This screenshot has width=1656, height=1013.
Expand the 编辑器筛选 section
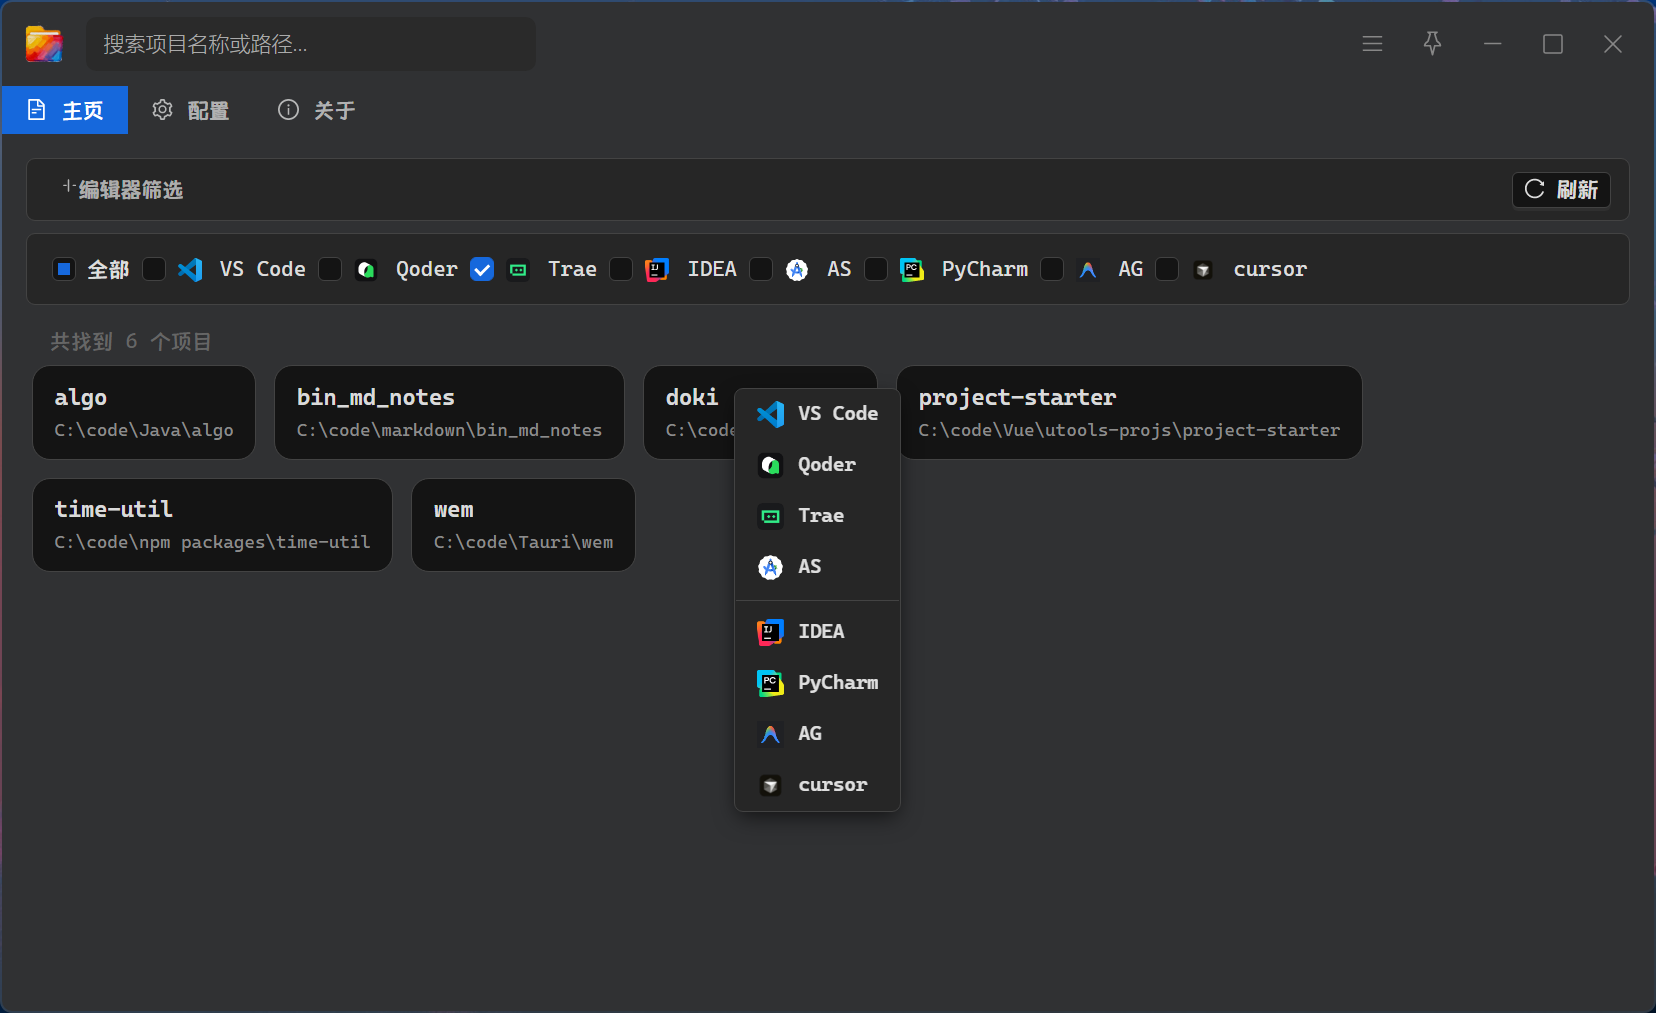coord(122,190)
